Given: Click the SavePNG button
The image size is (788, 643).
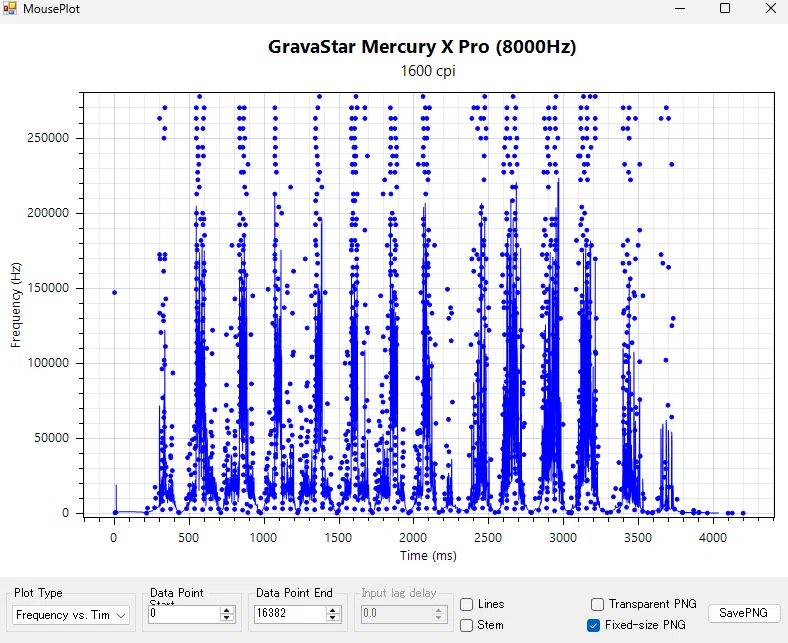Looking at the screenshot, I should 743,613.
